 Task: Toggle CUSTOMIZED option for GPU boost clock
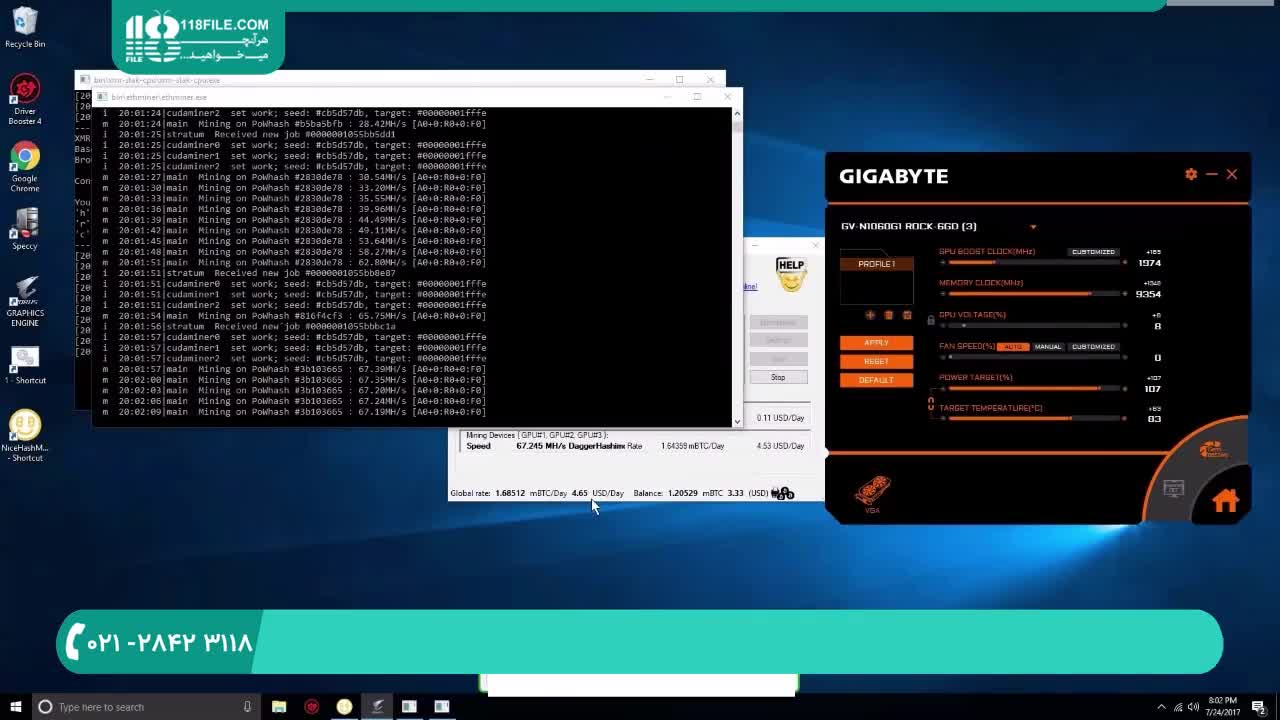[1093, 252]
